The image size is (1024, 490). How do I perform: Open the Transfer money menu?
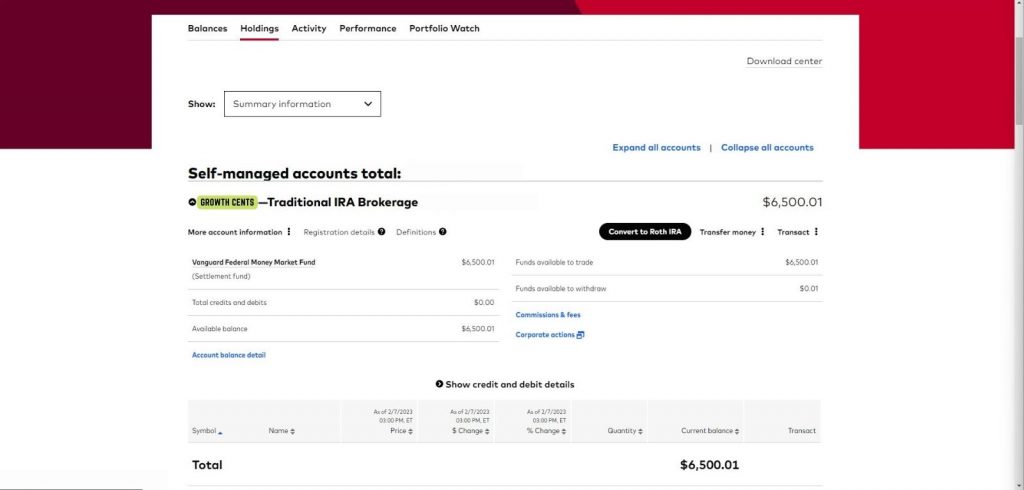pyautogui.click(x=732, y=232)
